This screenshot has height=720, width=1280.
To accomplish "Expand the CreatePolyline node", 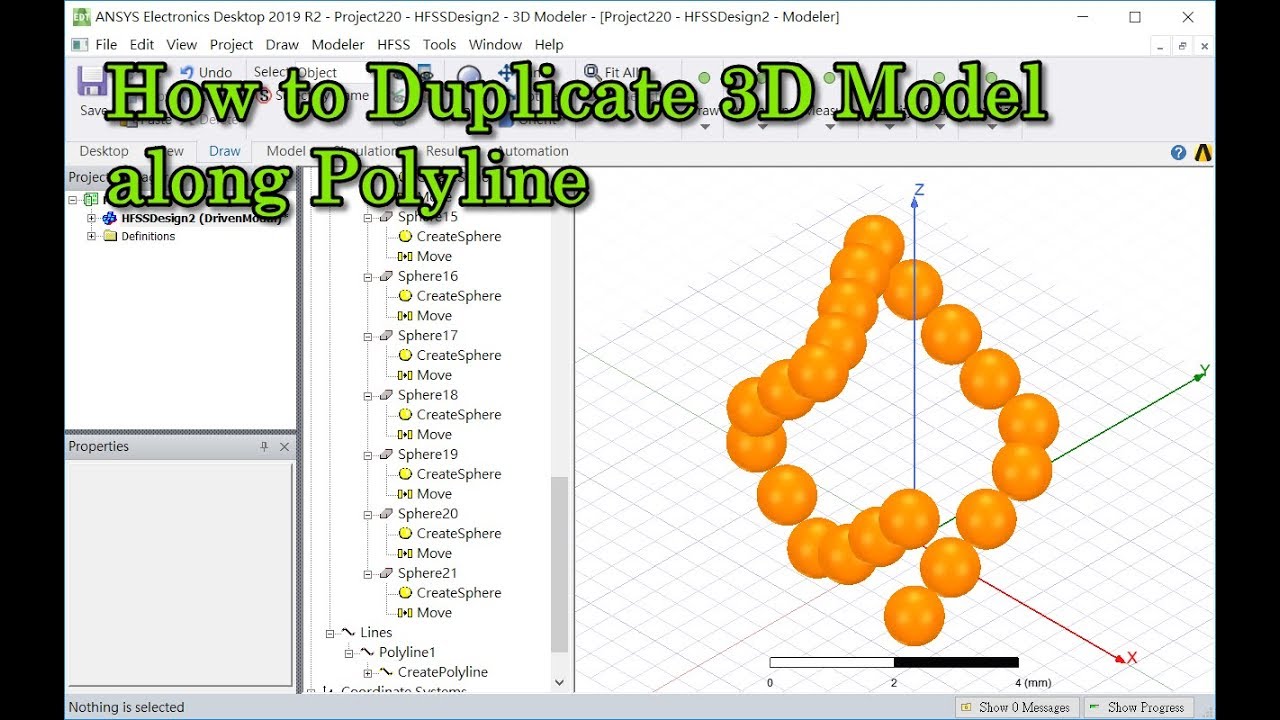I will point(367,673).
